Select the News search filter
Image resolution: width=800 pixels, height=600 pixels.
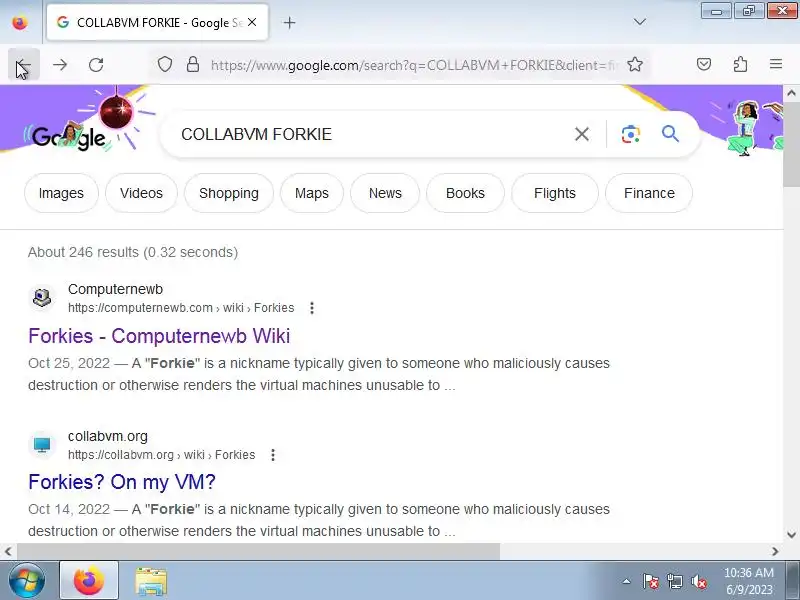tap(385, 193)
